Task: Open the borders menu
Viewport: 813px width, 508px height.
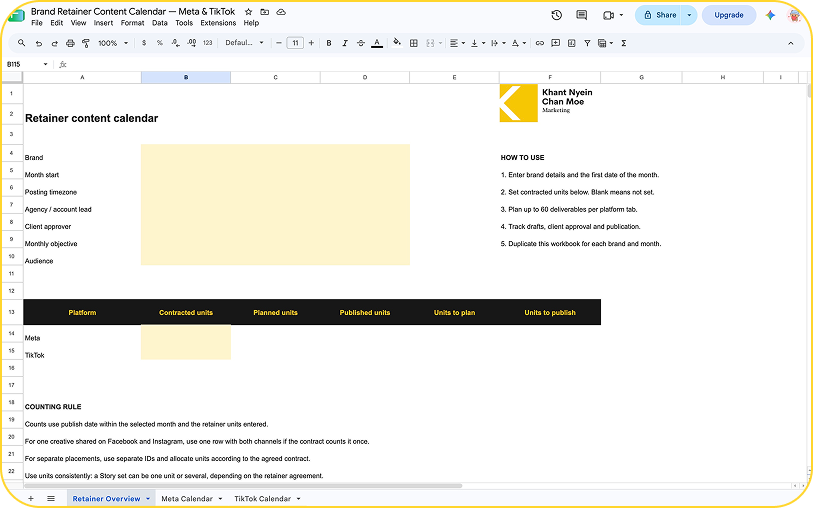Action: (x=414, y=43)
